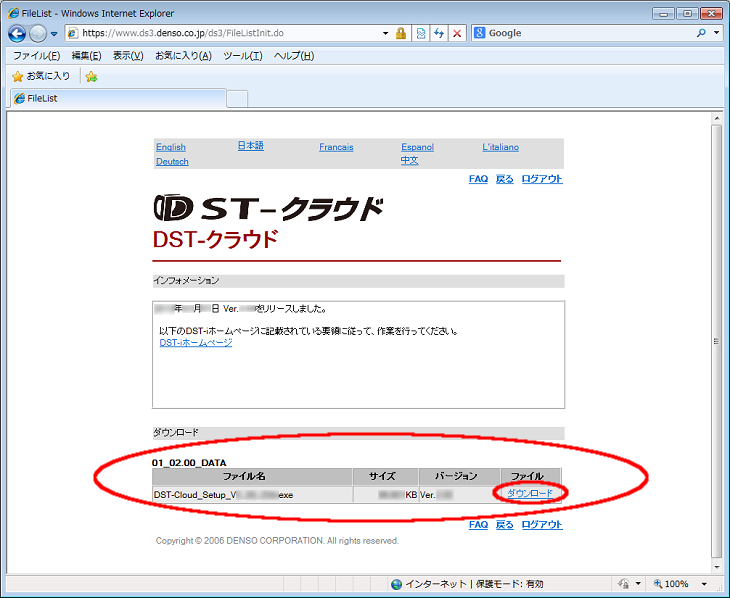Image resolution: width=730 pixels, height=598 pixels.
Task: Expand the address bar history dropdown
Action: [385, 33]
